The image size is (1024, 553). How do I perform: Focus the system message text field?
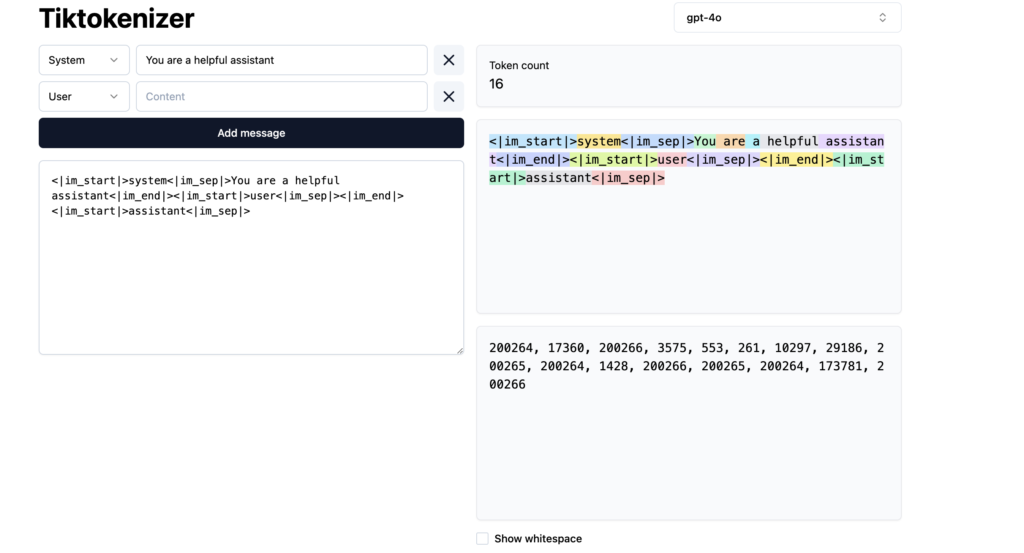pyautogui.click(x=281, y=60)
